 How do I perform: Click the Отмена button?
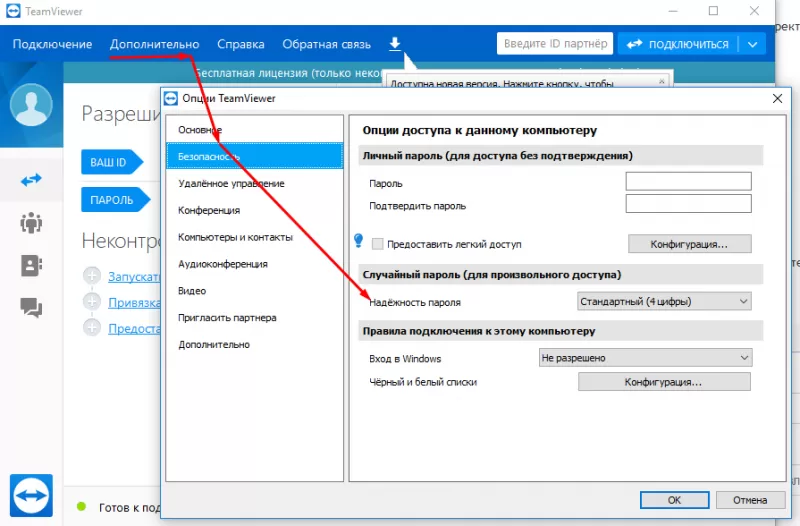coord(750,500)
